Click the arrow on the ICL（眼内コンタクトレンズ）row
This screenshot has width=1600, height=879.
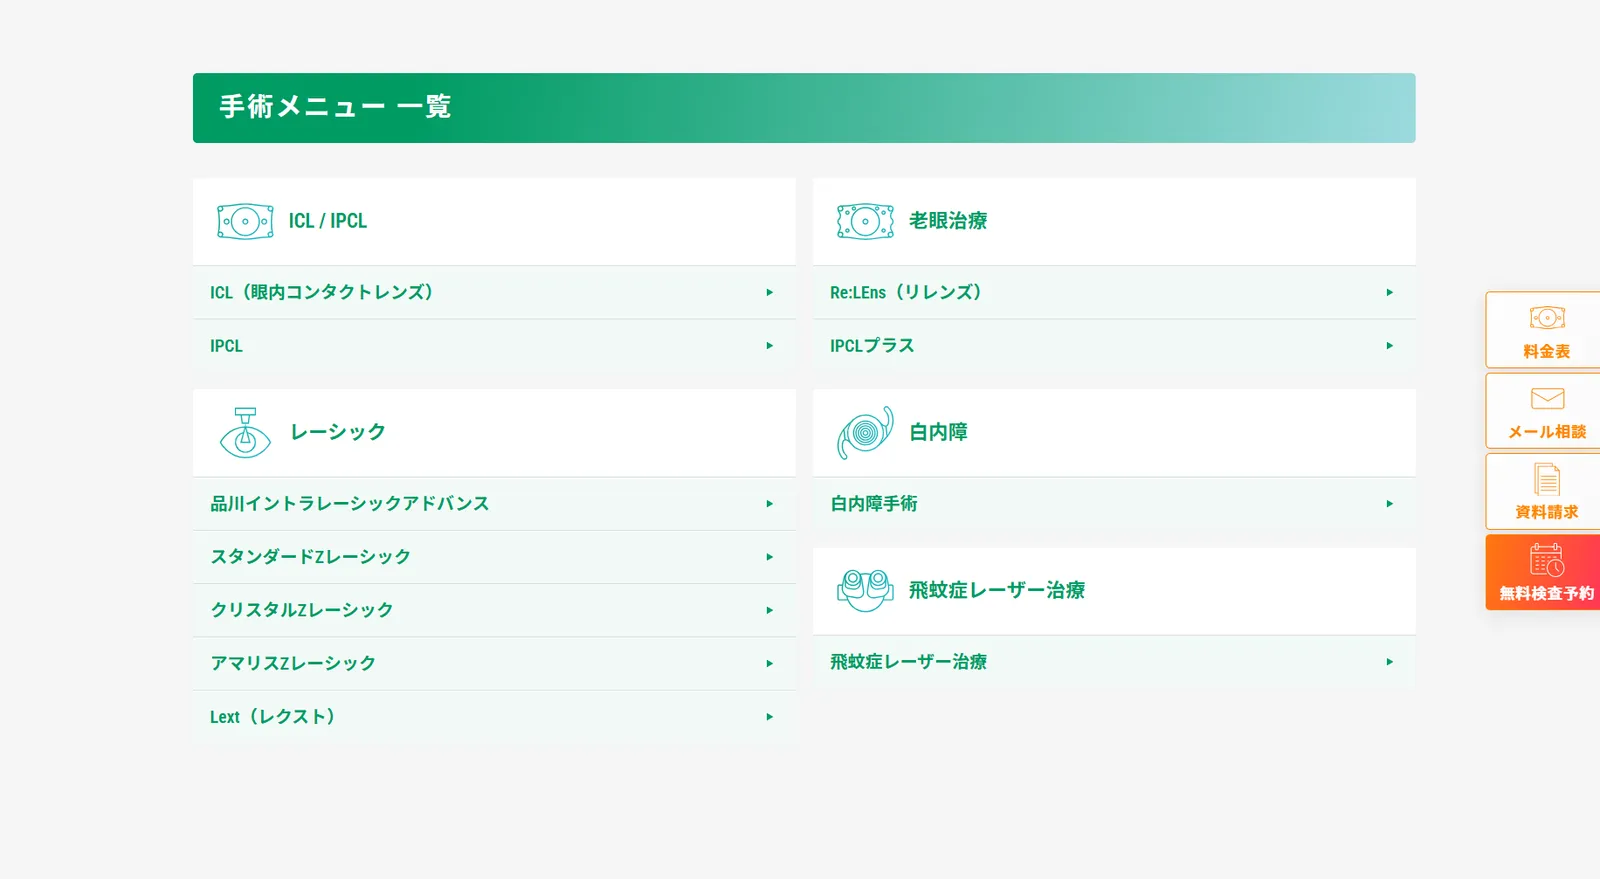point(770,293)
